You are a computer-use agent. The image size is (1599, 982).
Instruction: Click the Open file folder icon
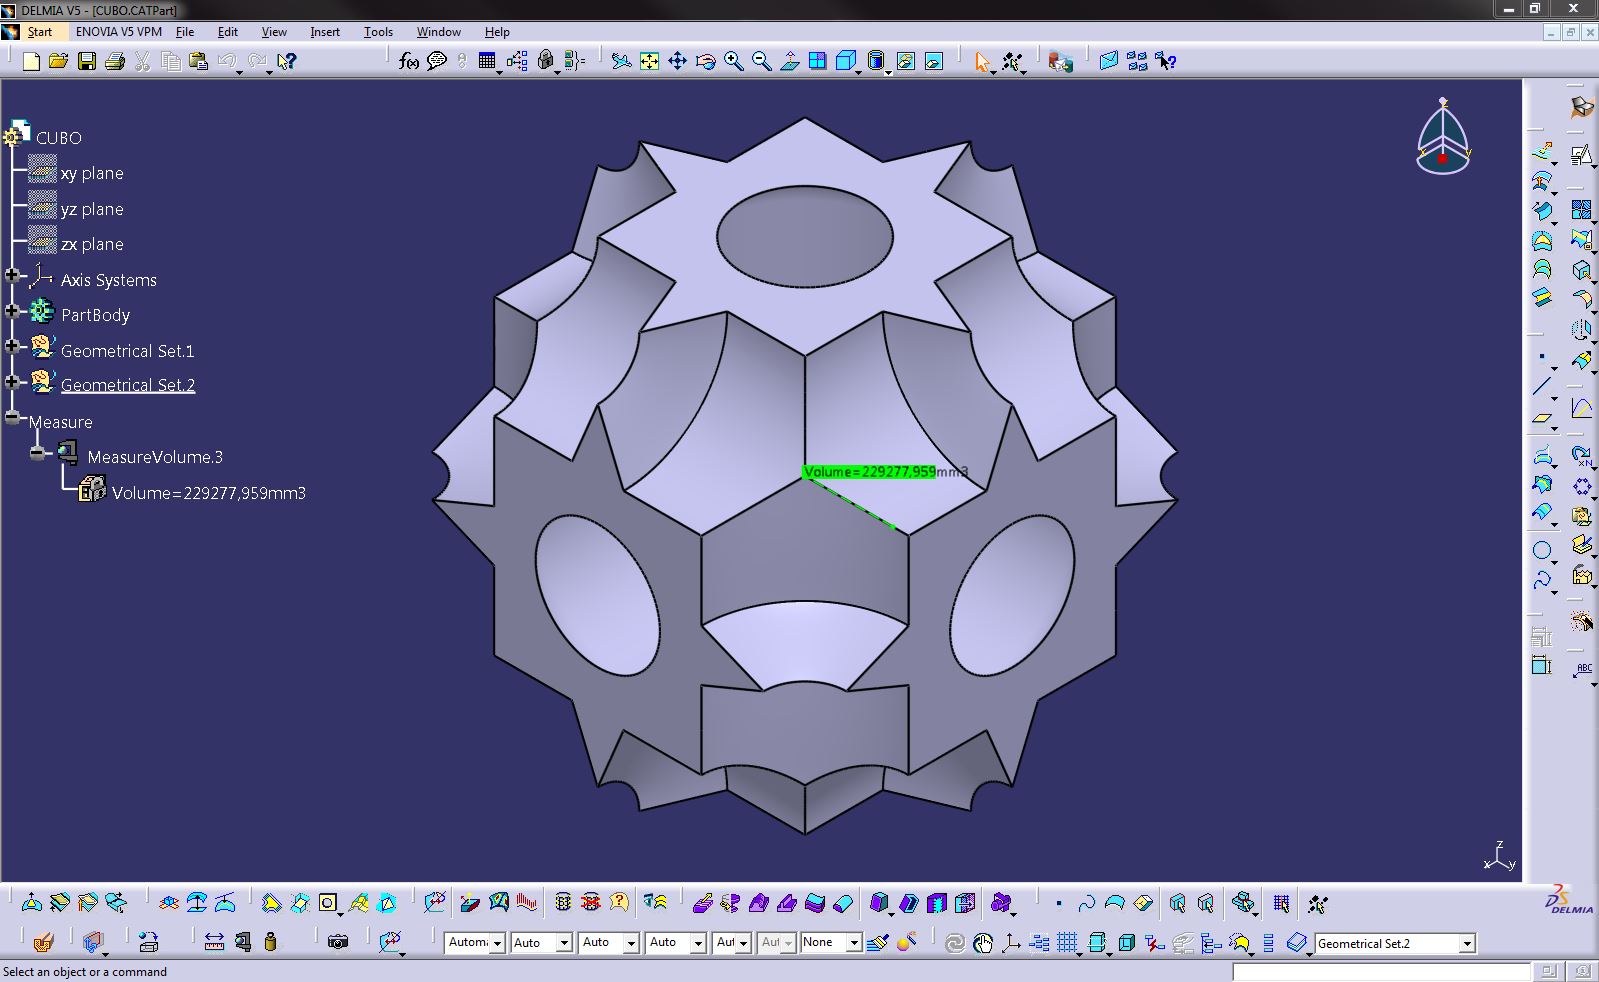click(59, 62)
